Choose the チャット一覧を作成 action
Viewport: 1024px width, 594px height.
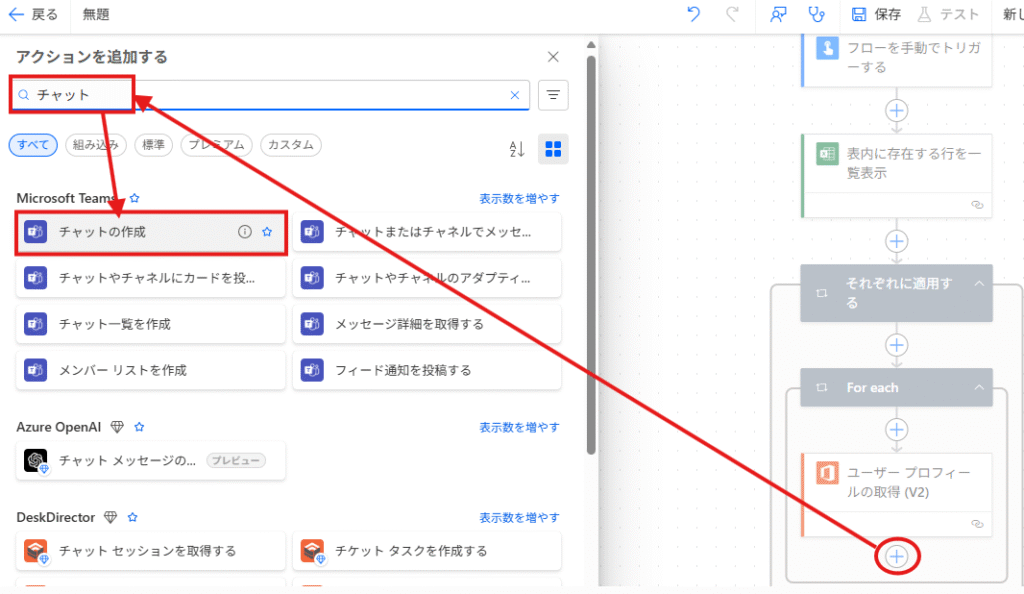pyautogui.click(x=151, y=324)
